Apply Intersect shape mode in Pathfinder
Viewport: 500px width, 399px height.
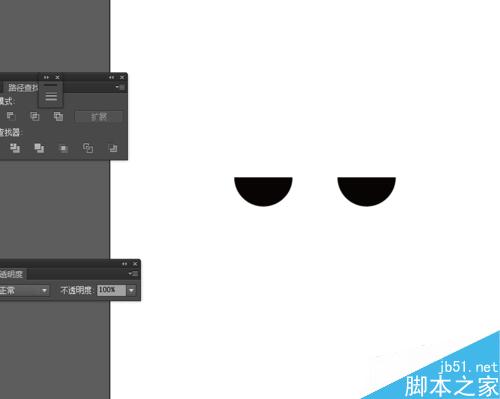coord(35,116)
